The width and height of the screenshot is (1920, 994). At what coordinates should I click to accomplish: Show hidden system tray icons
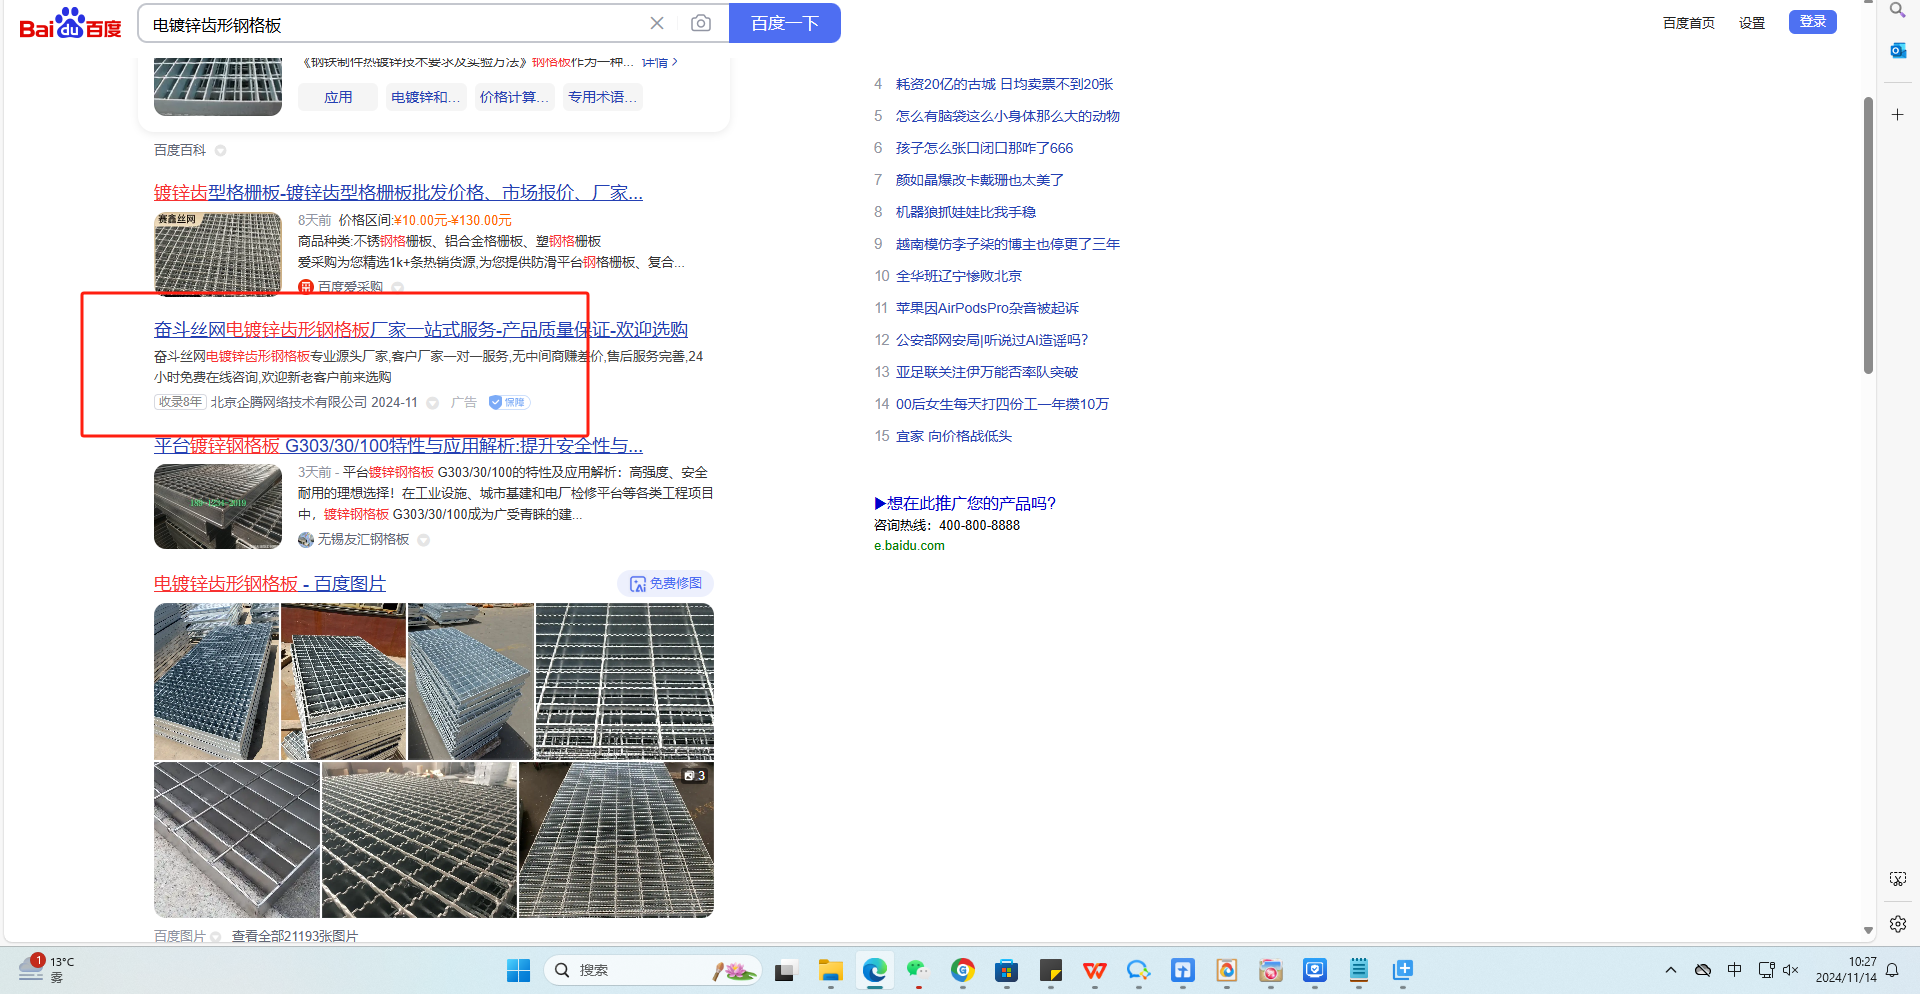(1671, 970)
